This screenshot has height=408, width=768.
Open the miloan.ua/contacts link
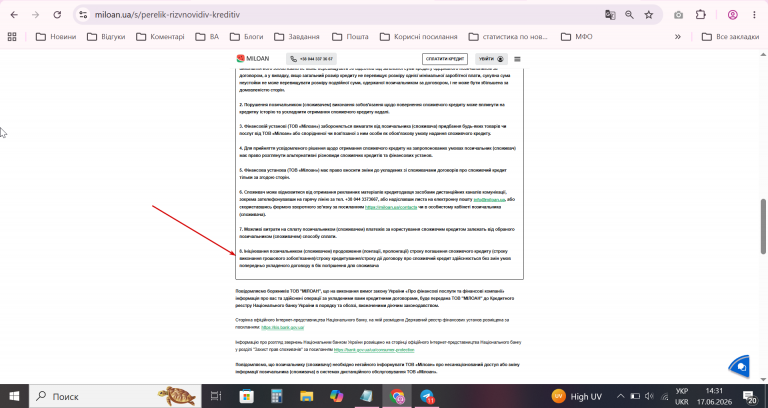click(x=391, y=207)
